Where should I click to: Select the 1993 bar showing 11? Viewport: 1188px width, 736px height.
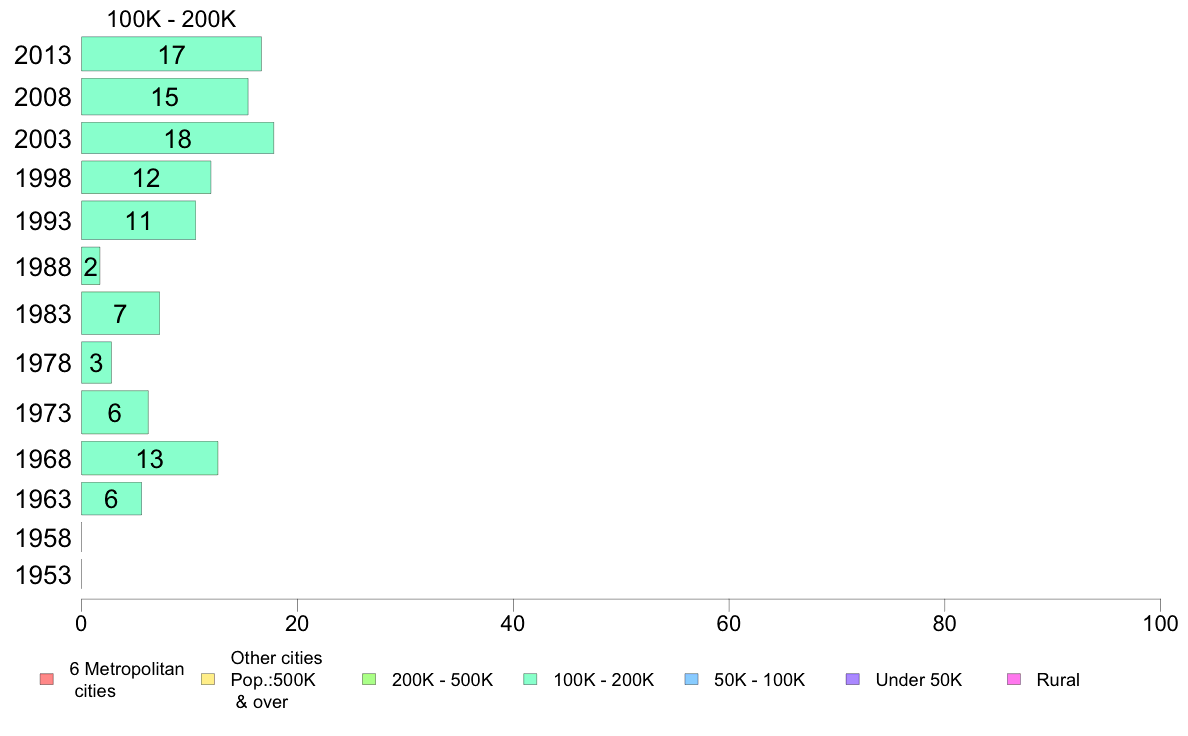139,221
